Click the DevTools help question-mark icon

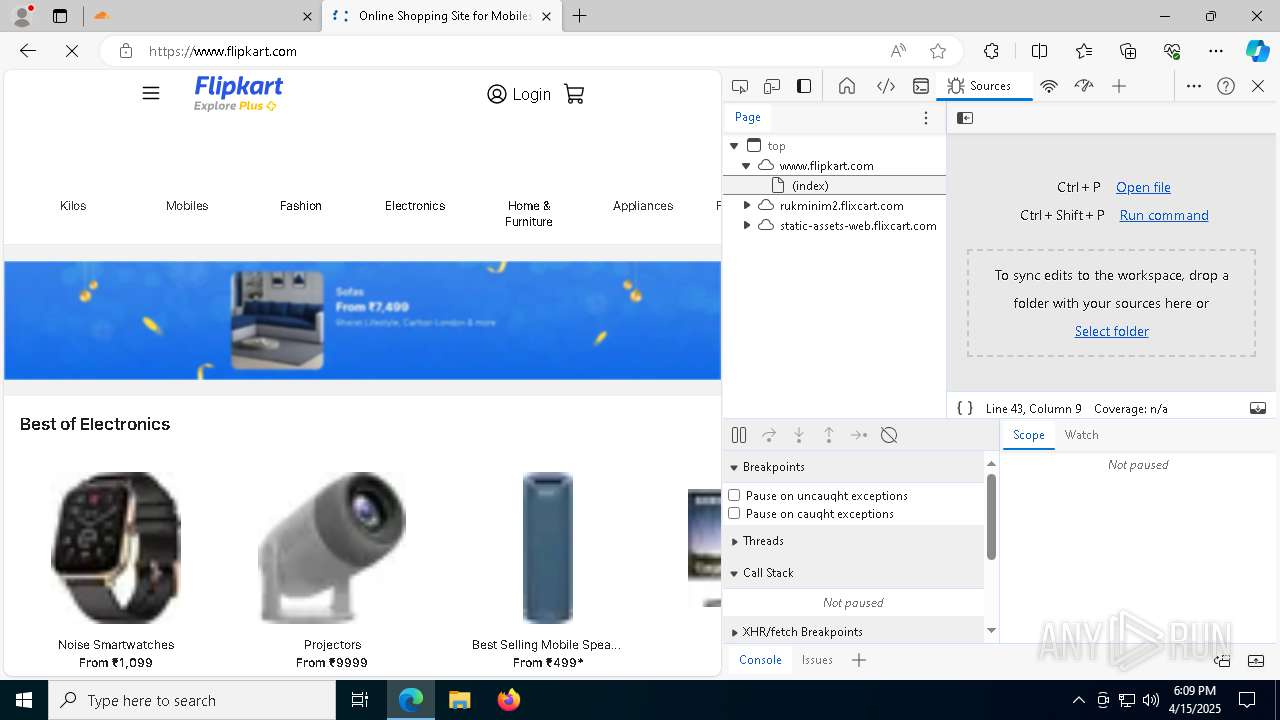[1226, 86]
